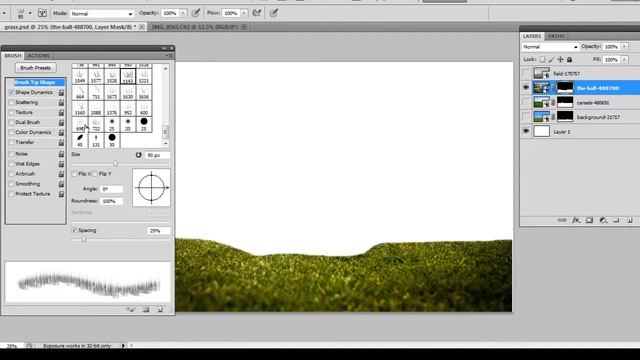The width and height of the screenshot is (640, 360).
Task: Hide the Layer 1 layer
Action: 526,131
